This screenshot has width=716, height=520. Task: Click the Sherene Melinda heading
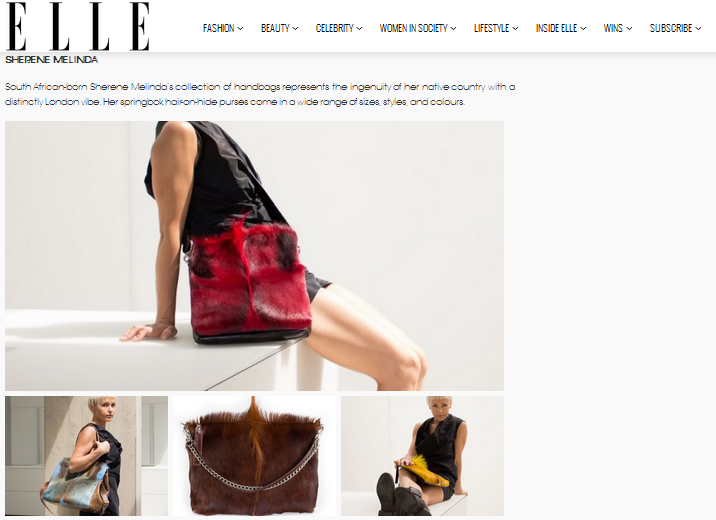click(52, 60)
